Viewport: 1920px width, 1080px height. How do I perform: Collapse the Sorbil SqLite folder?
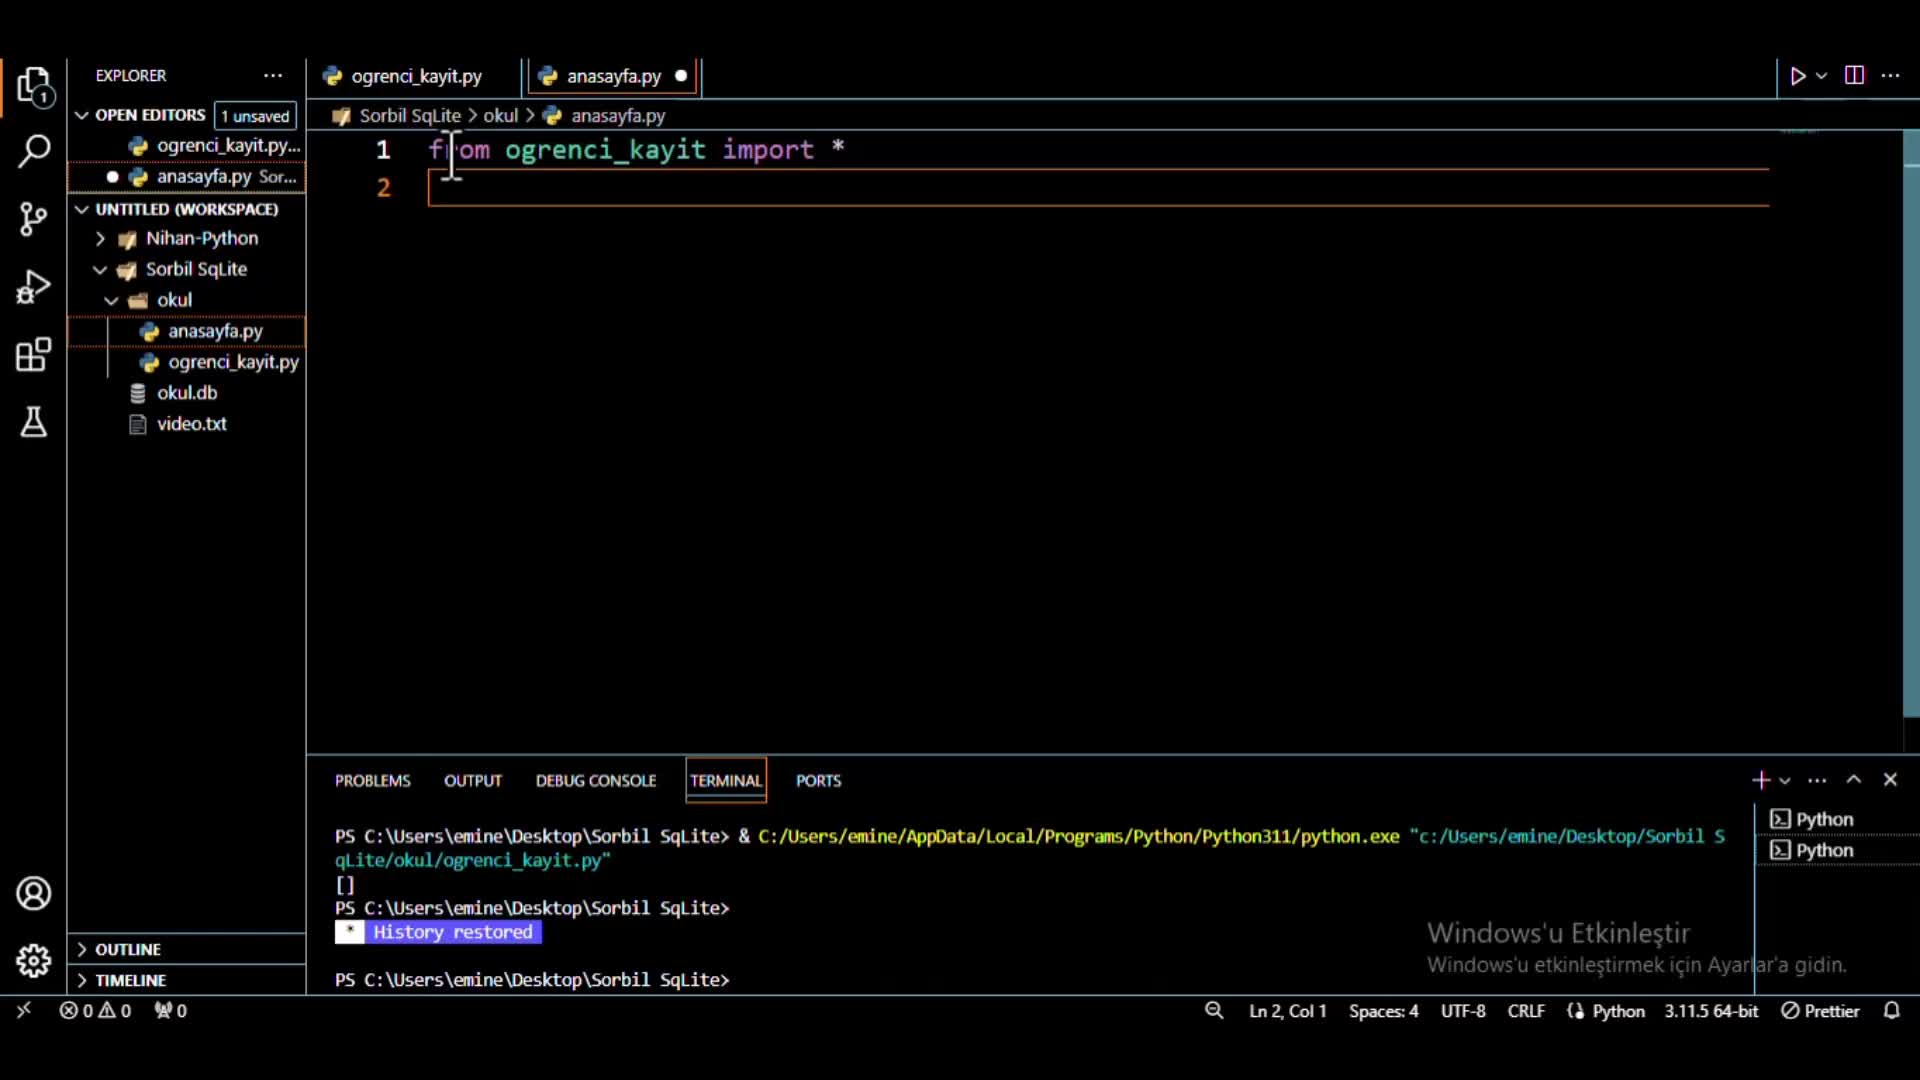(187, 270)
